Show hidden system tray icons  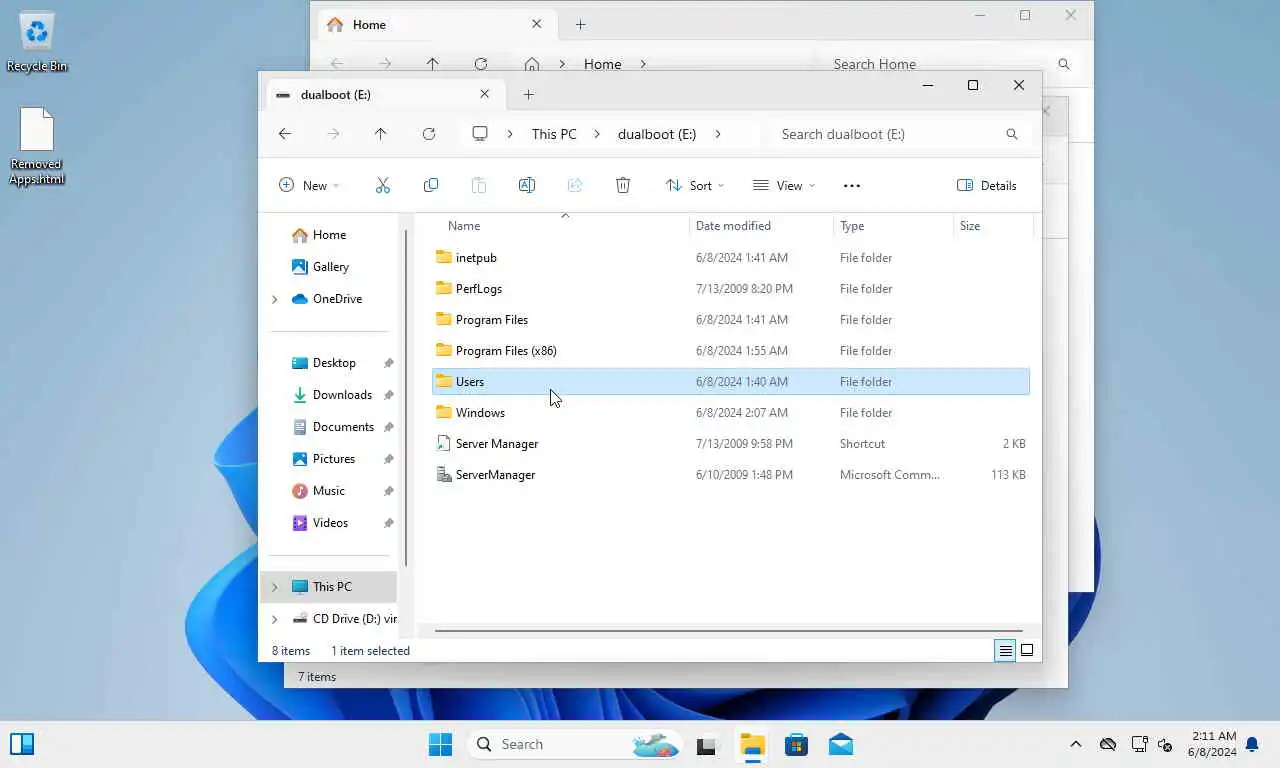pyautogui.click(x=1076, y=744)
